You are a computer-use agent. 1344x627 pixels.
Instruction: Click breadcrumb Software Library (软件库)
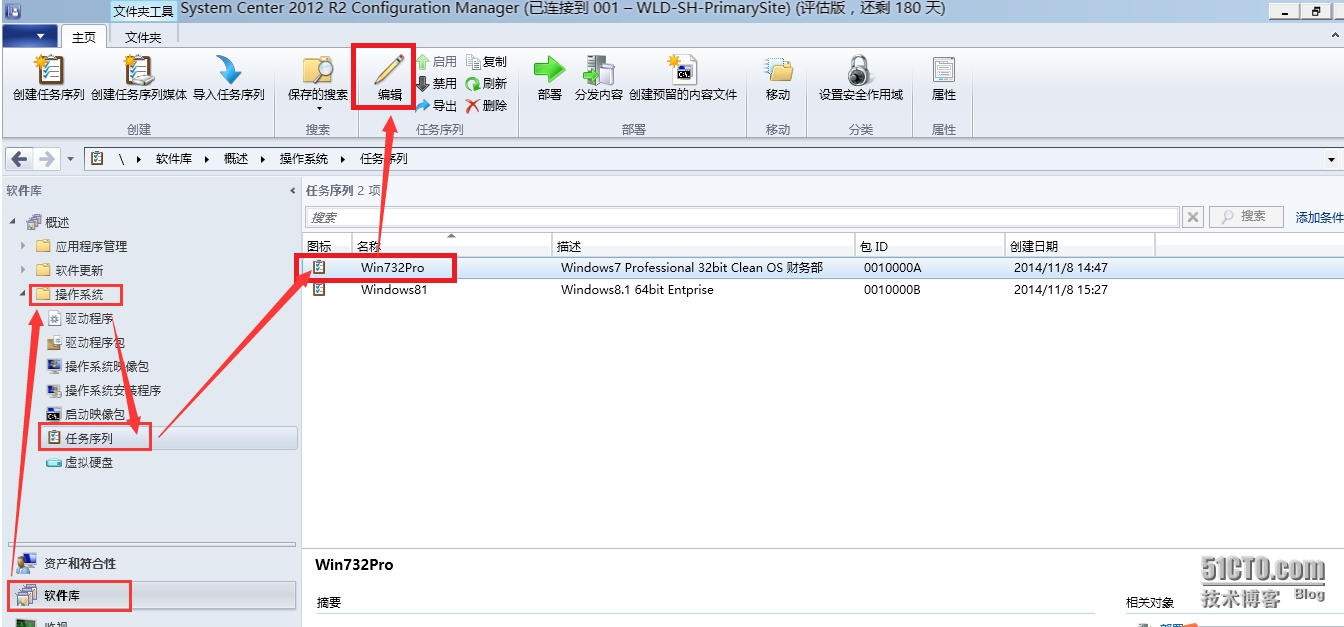pyautogui.click(x=173, y=159)
